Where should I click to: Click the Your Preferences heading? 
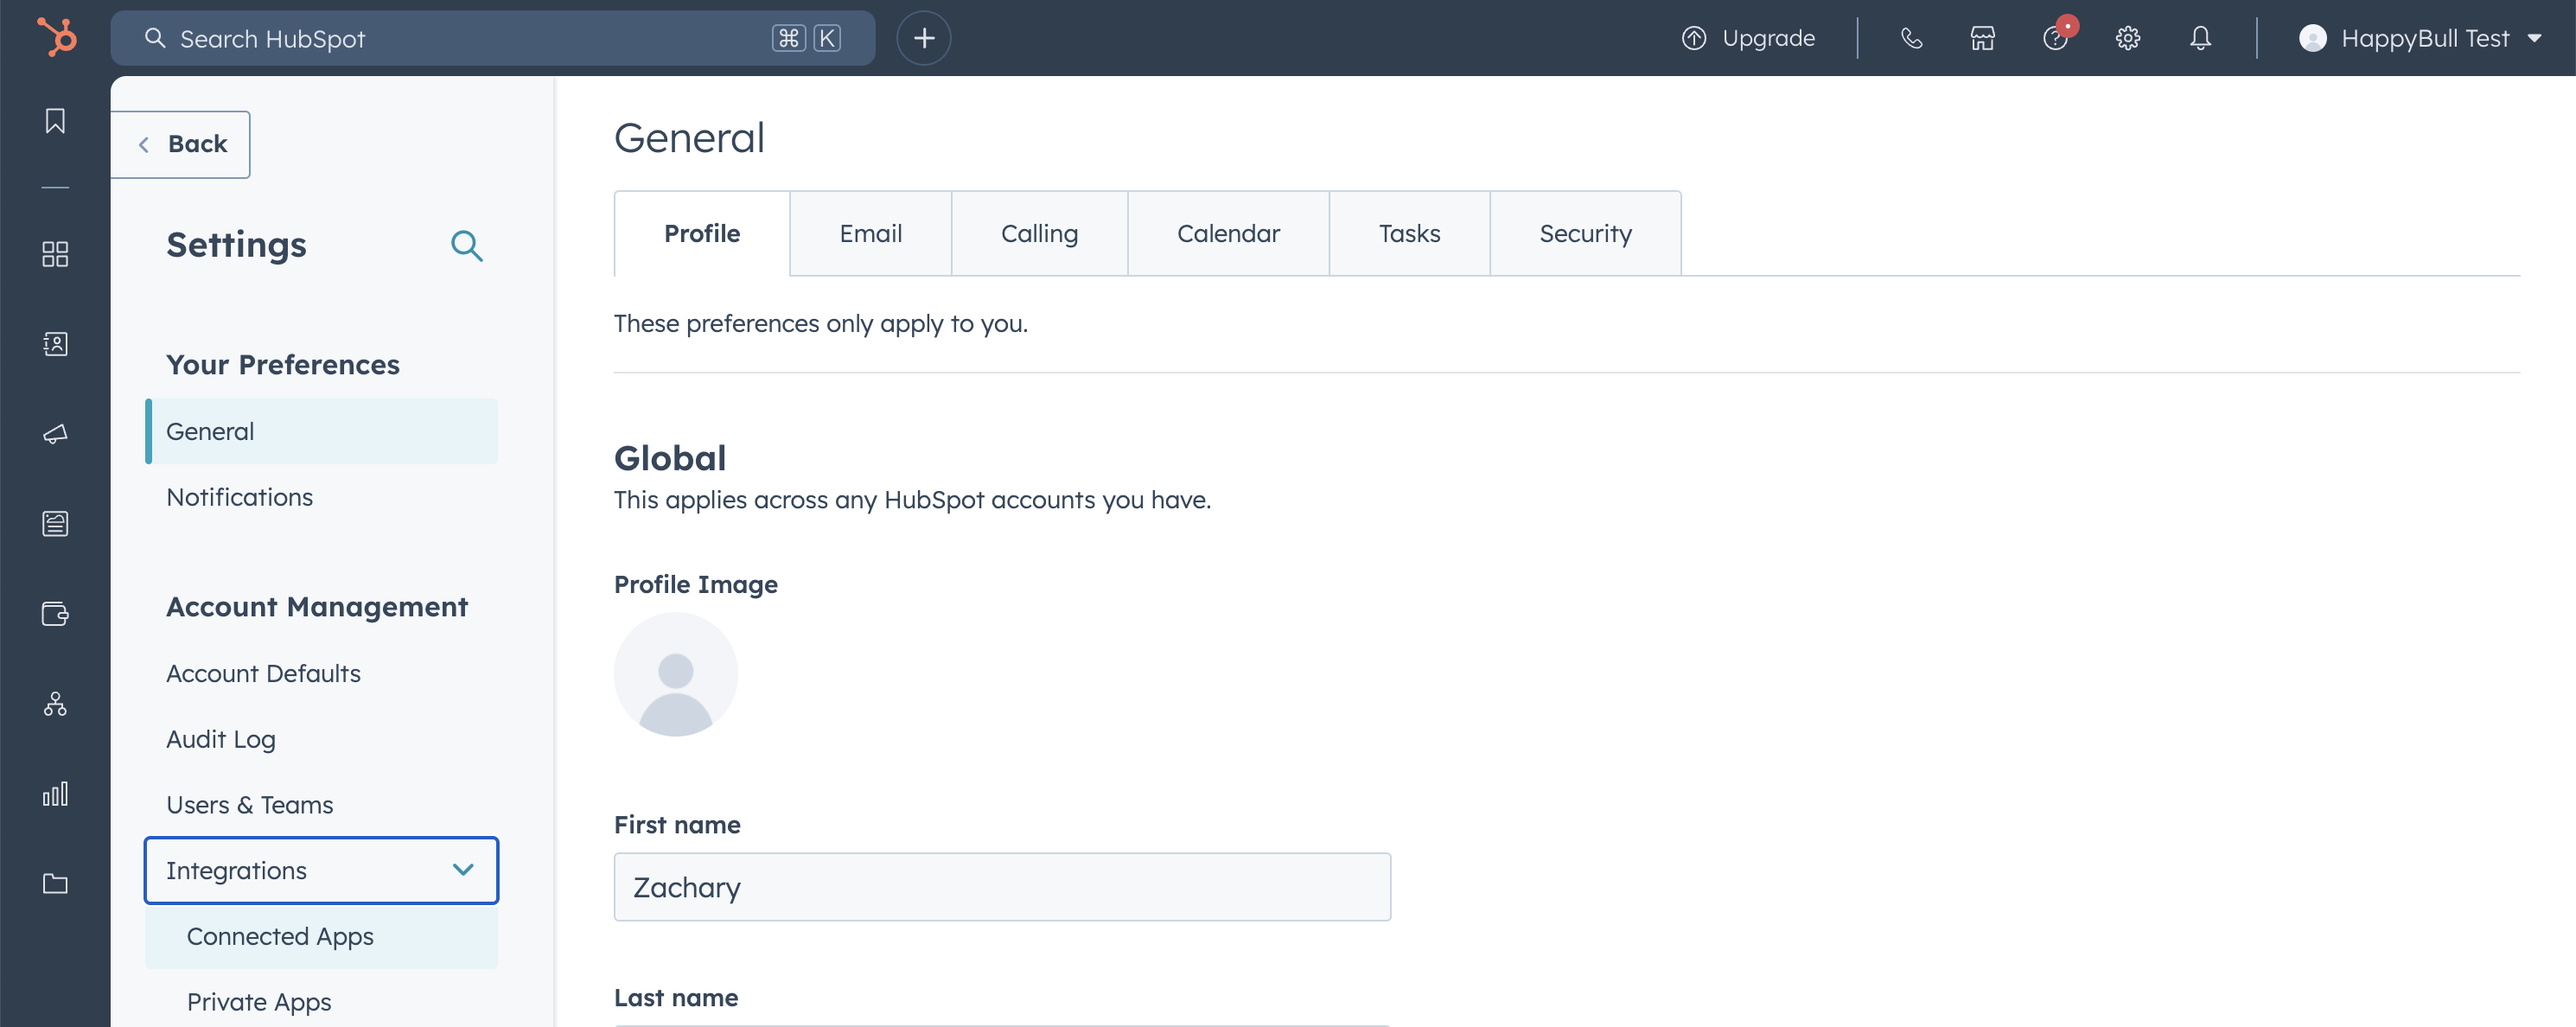[283, 365]
